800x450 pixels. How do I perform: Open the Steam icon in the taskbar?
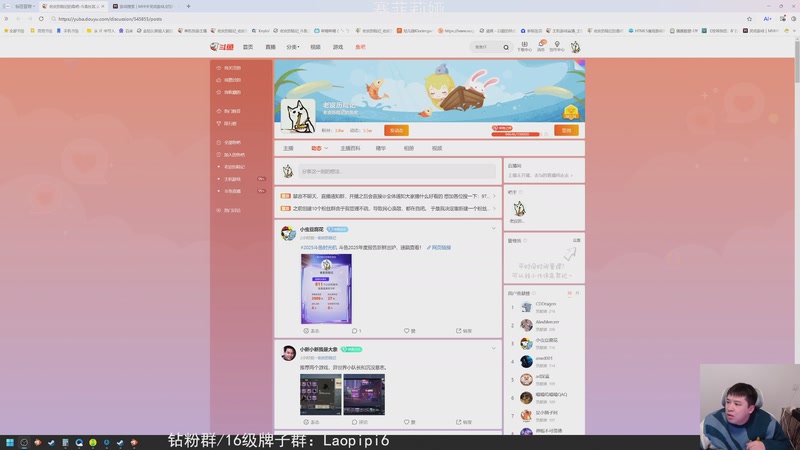(52, 442)
